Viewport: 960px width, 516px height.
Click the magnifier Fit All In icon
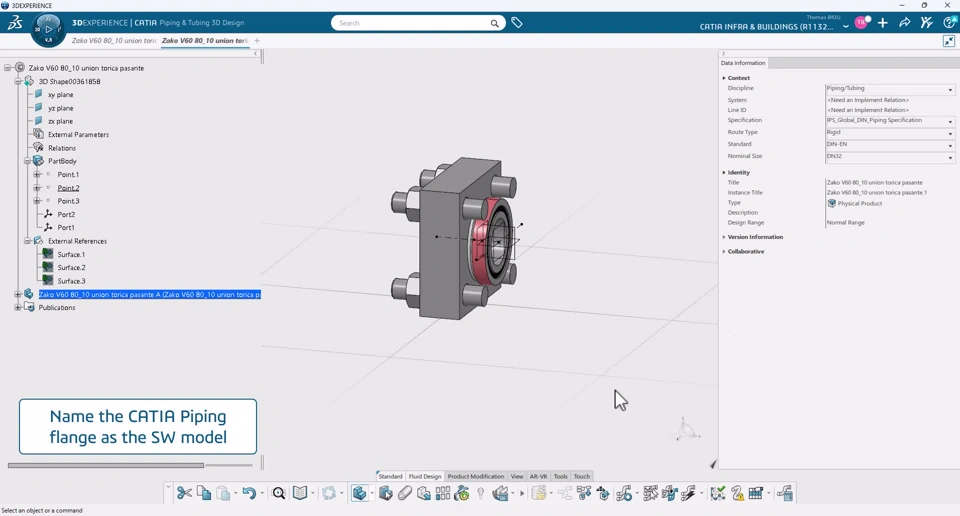pyautogui.click(x=279, y=493)
